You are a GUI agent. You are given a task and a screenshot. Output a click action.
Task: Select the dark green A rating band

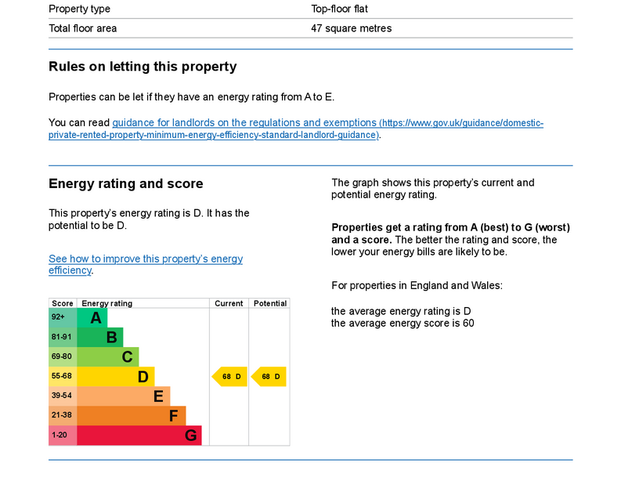[x=93, y=318]
